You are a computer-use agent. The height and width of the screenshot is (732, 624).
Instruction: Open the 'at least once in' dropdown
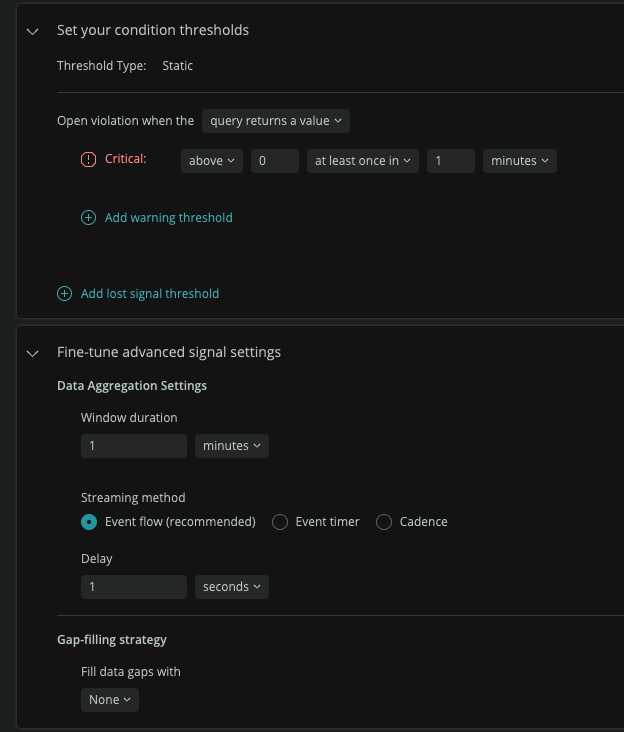363,161
